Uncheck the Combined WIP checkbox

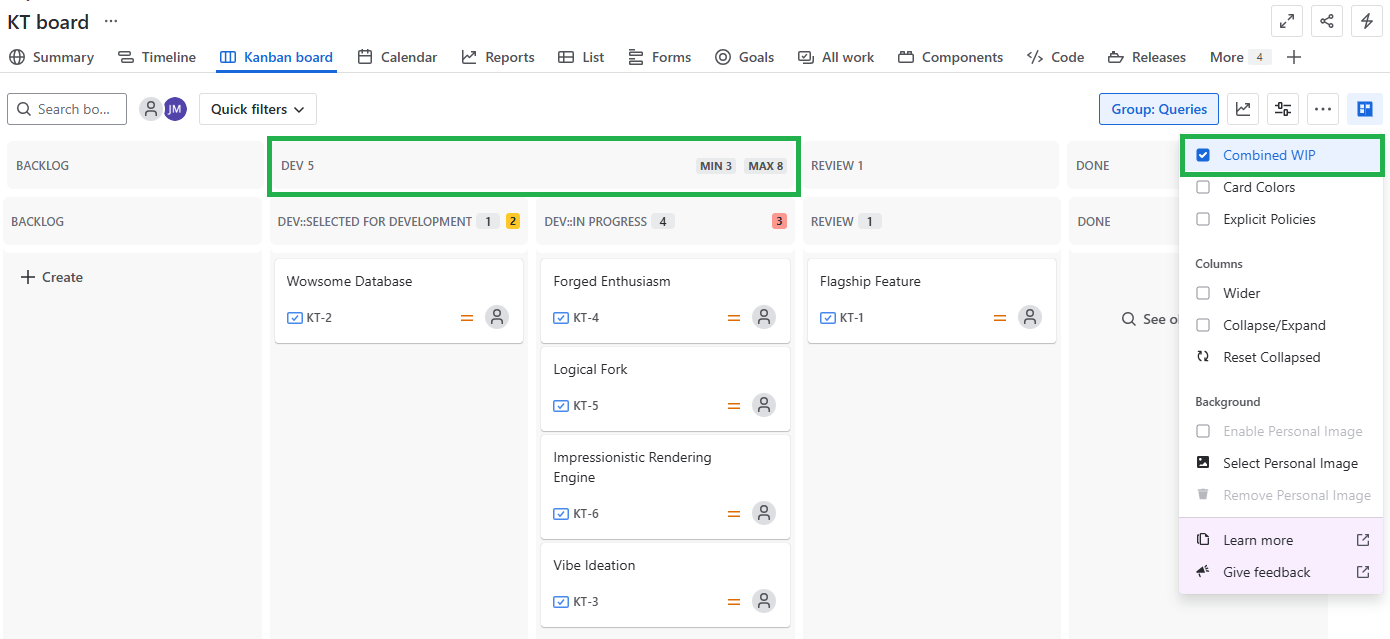[1203, 155]
